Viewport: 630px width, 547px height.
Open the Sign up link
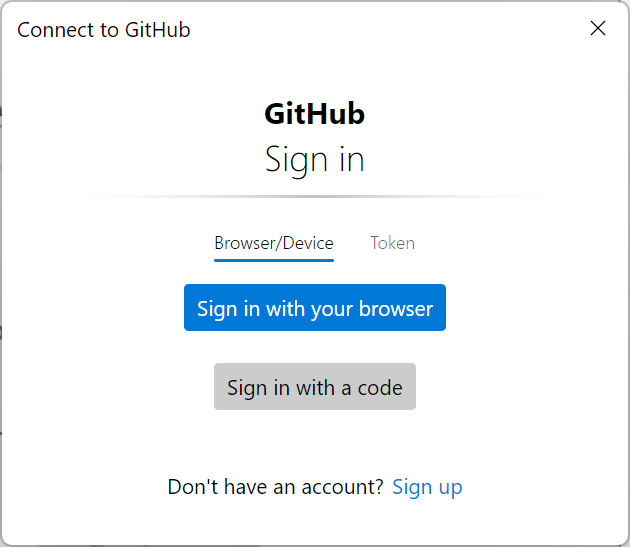pos(427,487)
